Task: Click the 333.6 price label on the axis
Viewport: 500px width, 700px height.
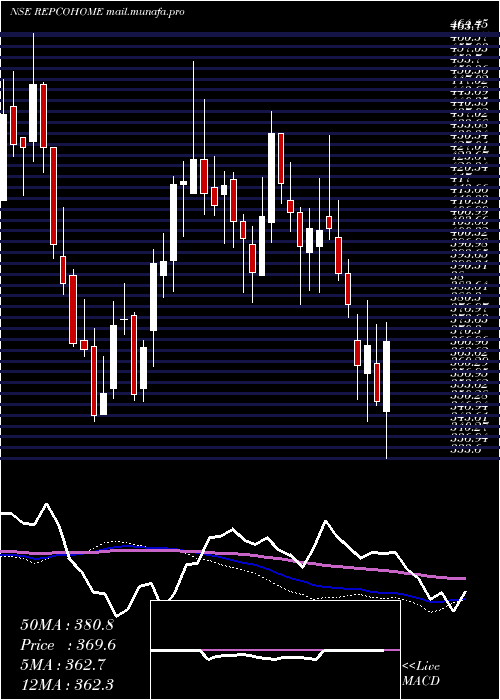Action: pyautogui.click(x=465, y=451)
